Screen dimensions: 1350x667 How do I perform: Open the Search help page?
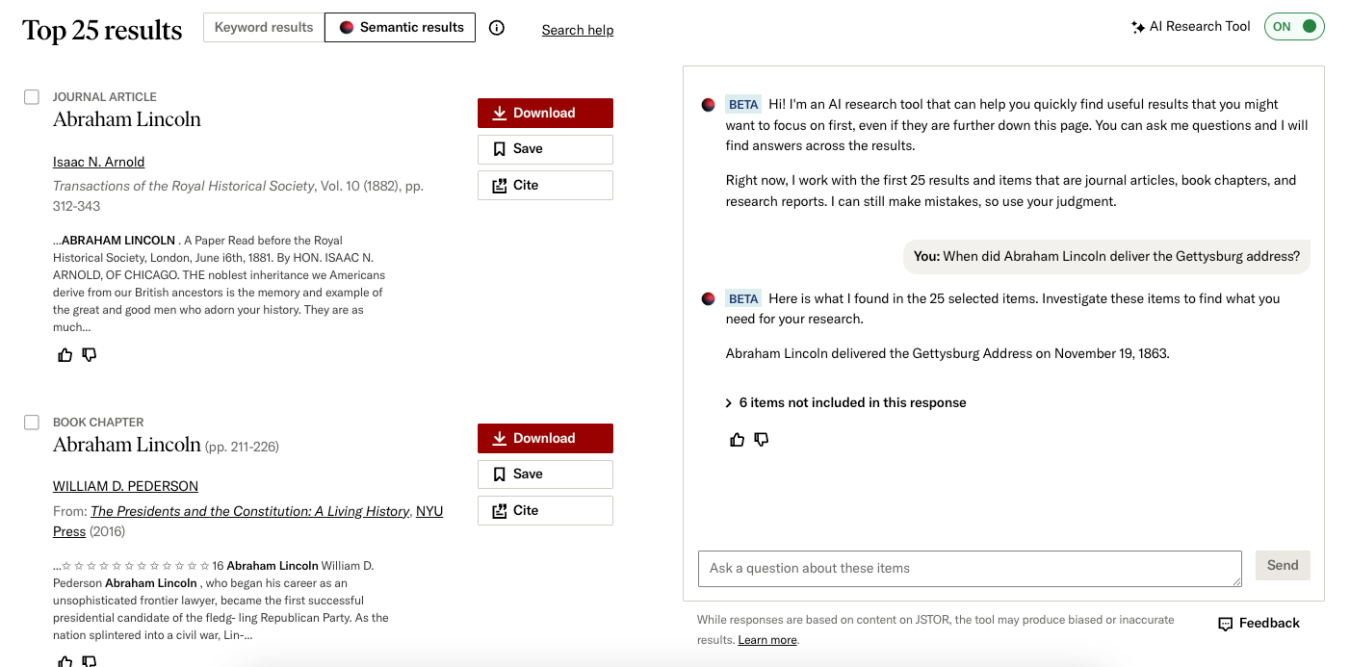click(x=577, y=30)
